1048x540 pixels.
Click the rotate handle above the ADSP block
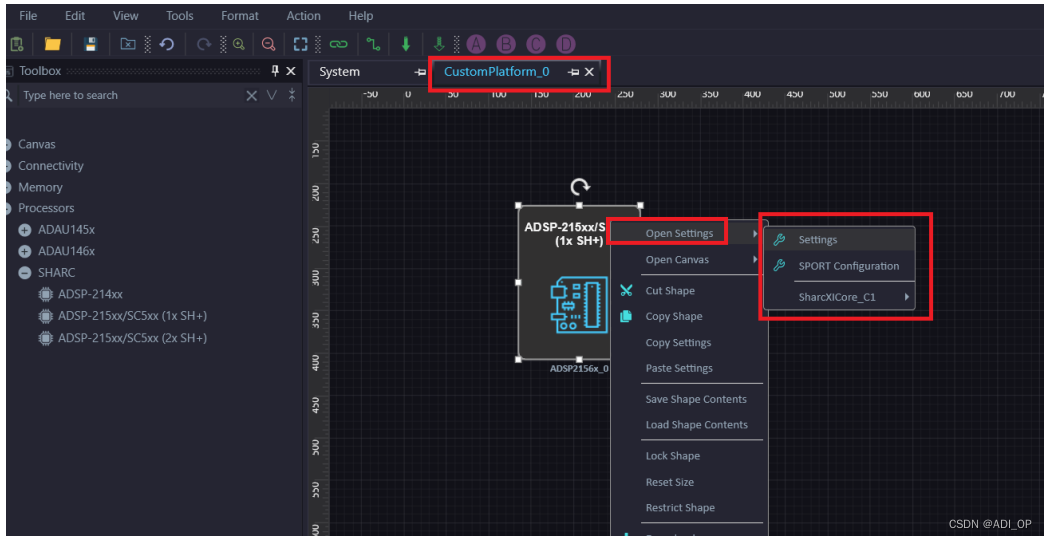tap(579, 187)
